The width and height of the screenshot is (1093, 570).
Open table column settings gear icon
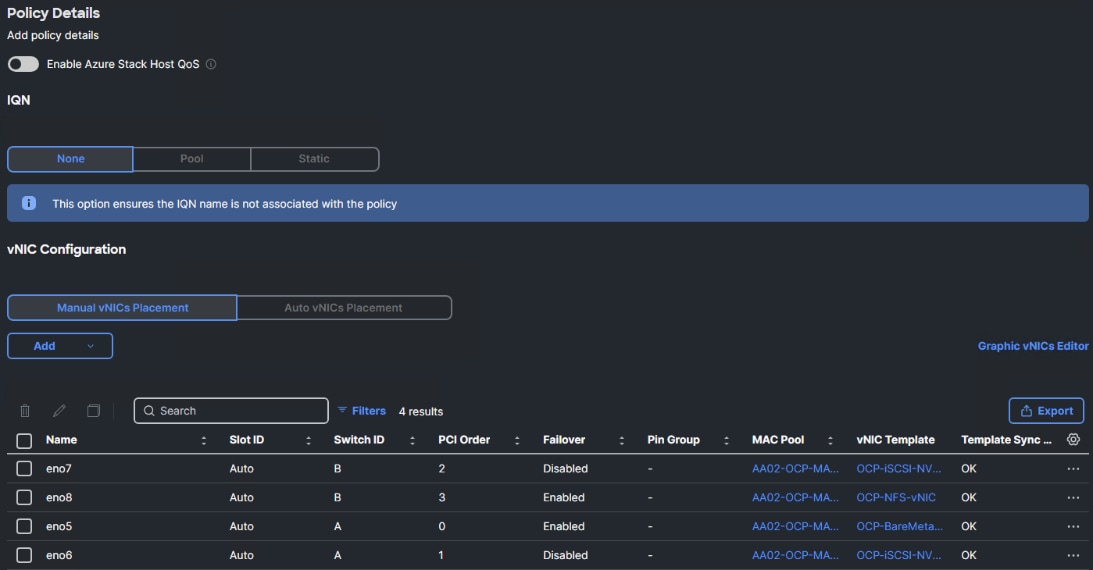(x=1074, y=440)
